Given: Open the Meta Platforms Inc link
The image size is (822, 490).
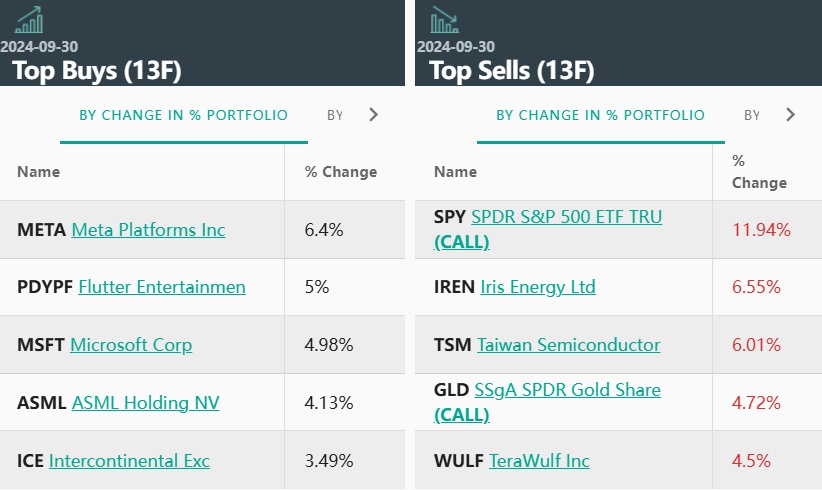Looking at the screenshot, I should 148,230.
